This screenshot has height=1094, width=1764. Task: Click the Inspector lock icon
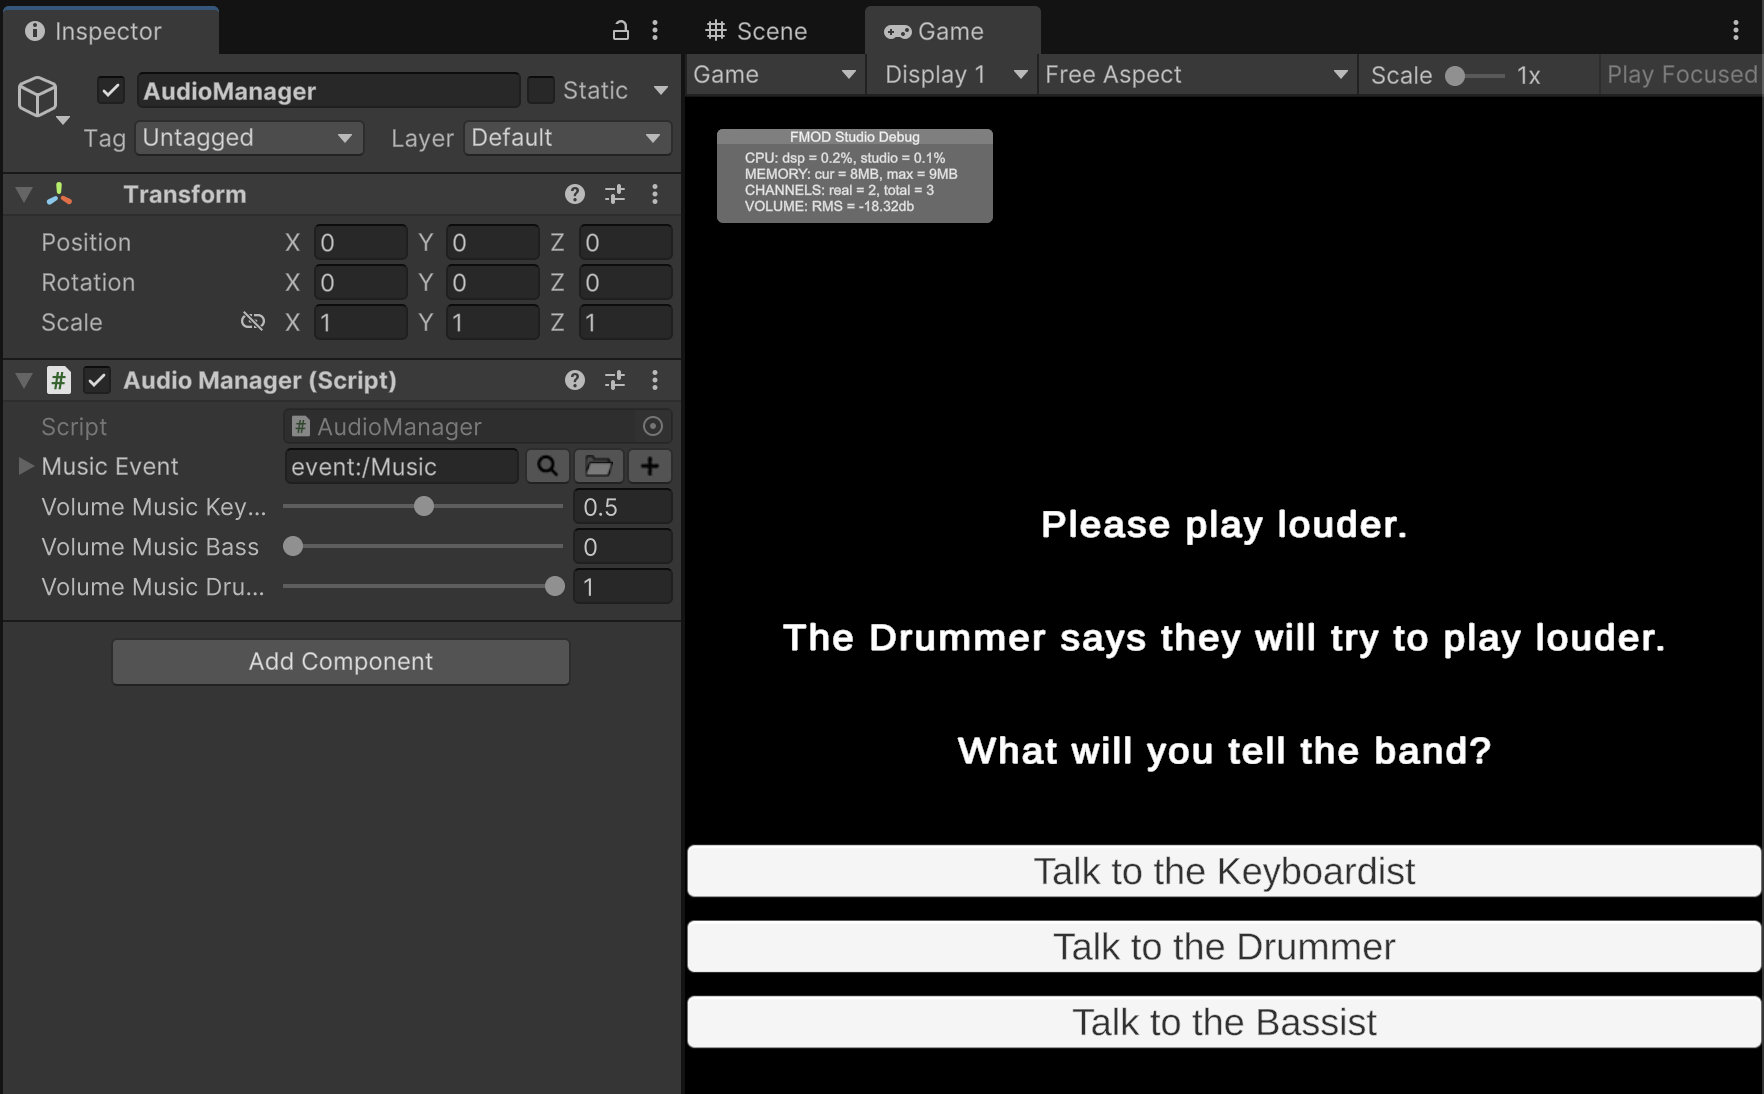(621, 31)
